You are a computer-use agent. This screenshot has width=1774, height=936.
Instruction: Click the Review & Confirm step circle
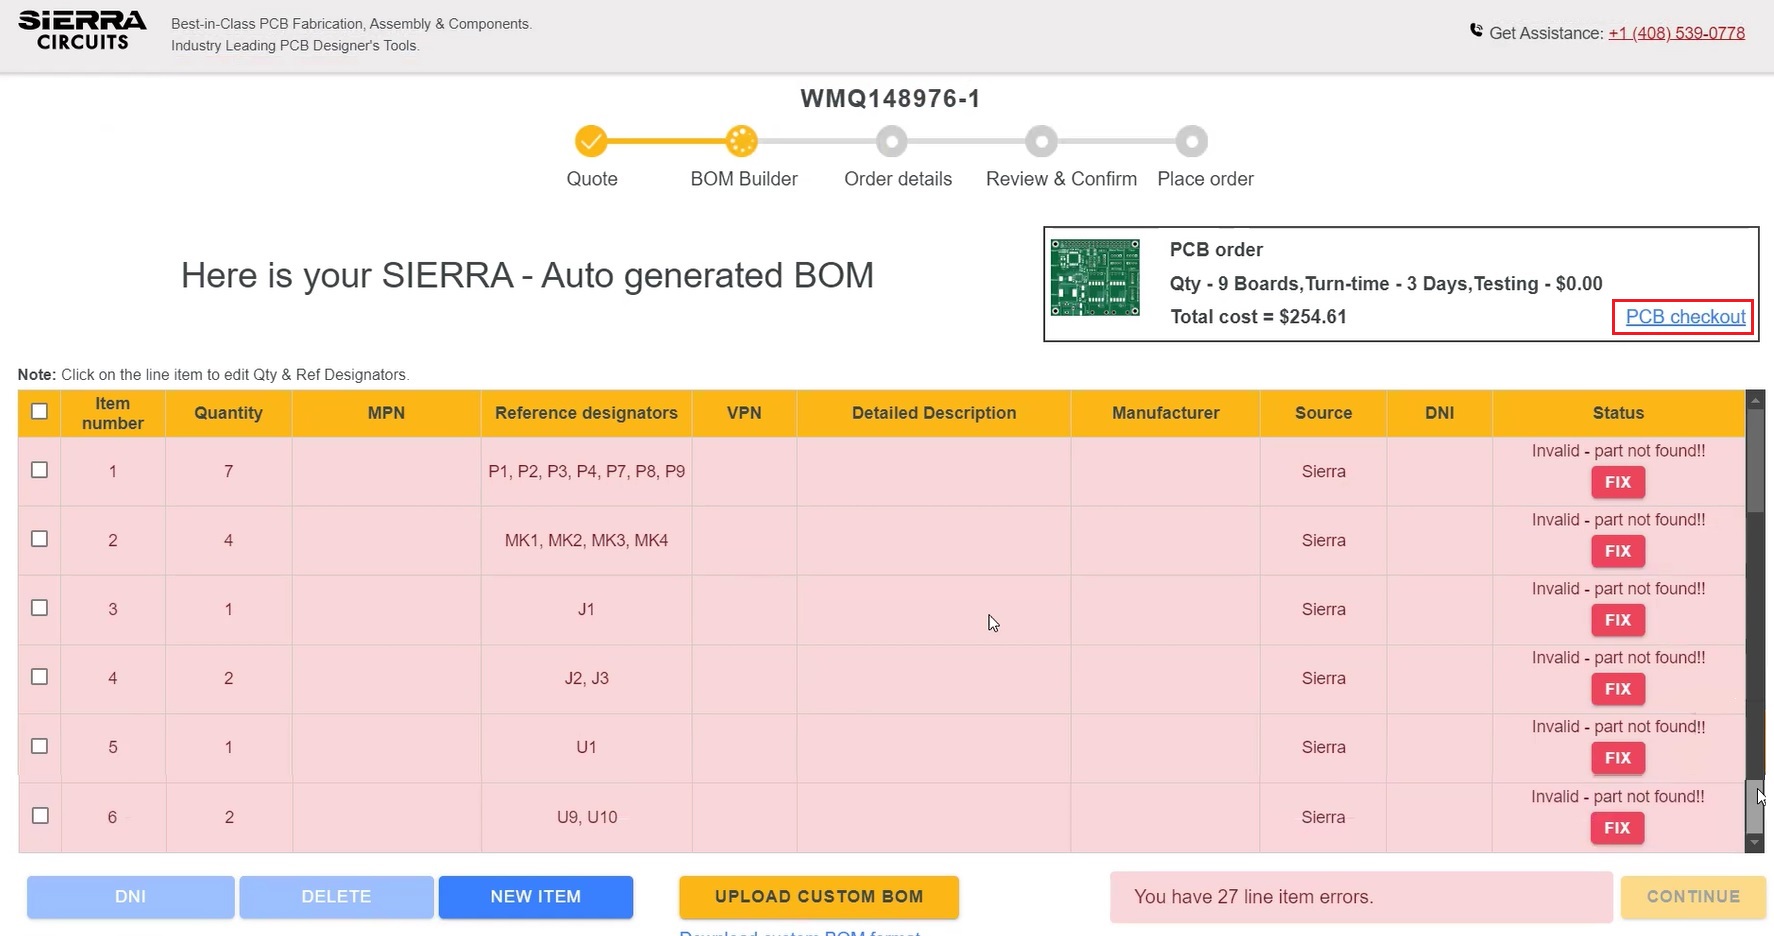[x=1041, y=141]
